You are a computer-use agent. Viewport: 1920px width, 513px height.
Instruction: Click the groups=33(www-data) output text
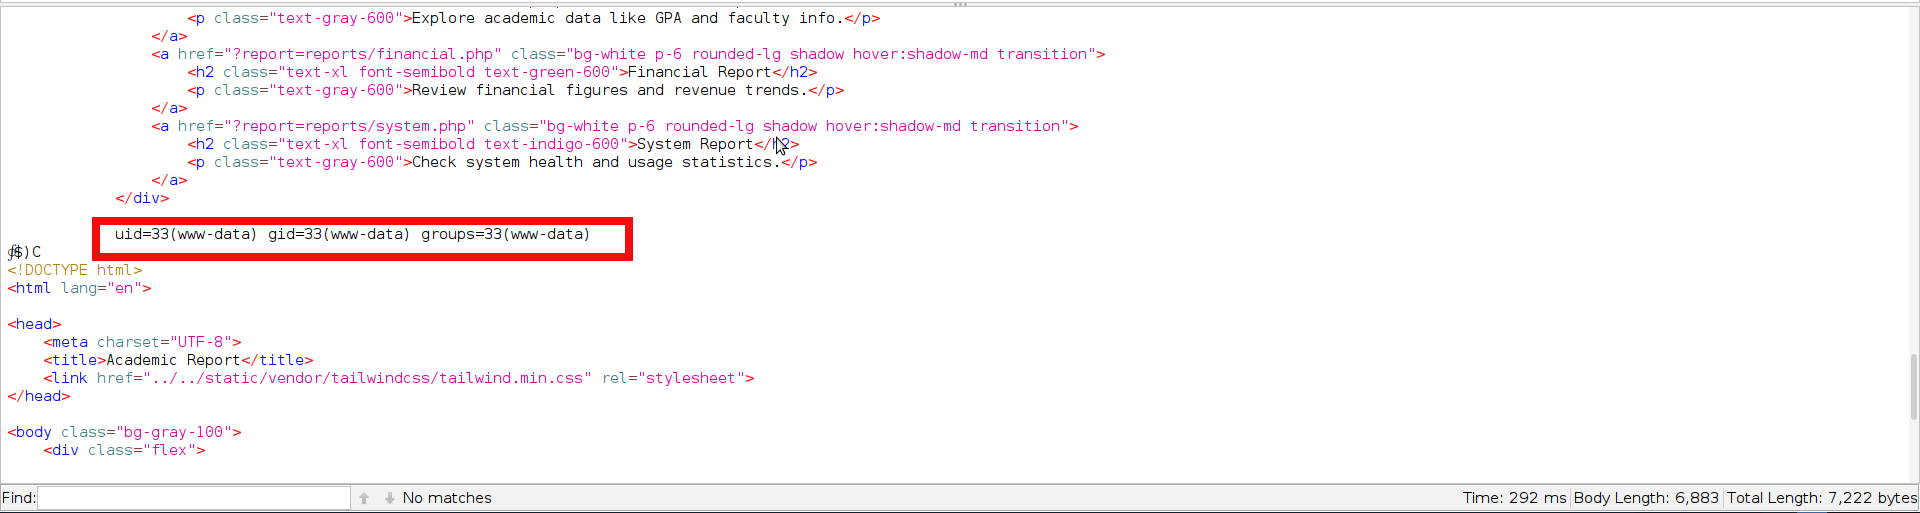[x=505, y=234]
